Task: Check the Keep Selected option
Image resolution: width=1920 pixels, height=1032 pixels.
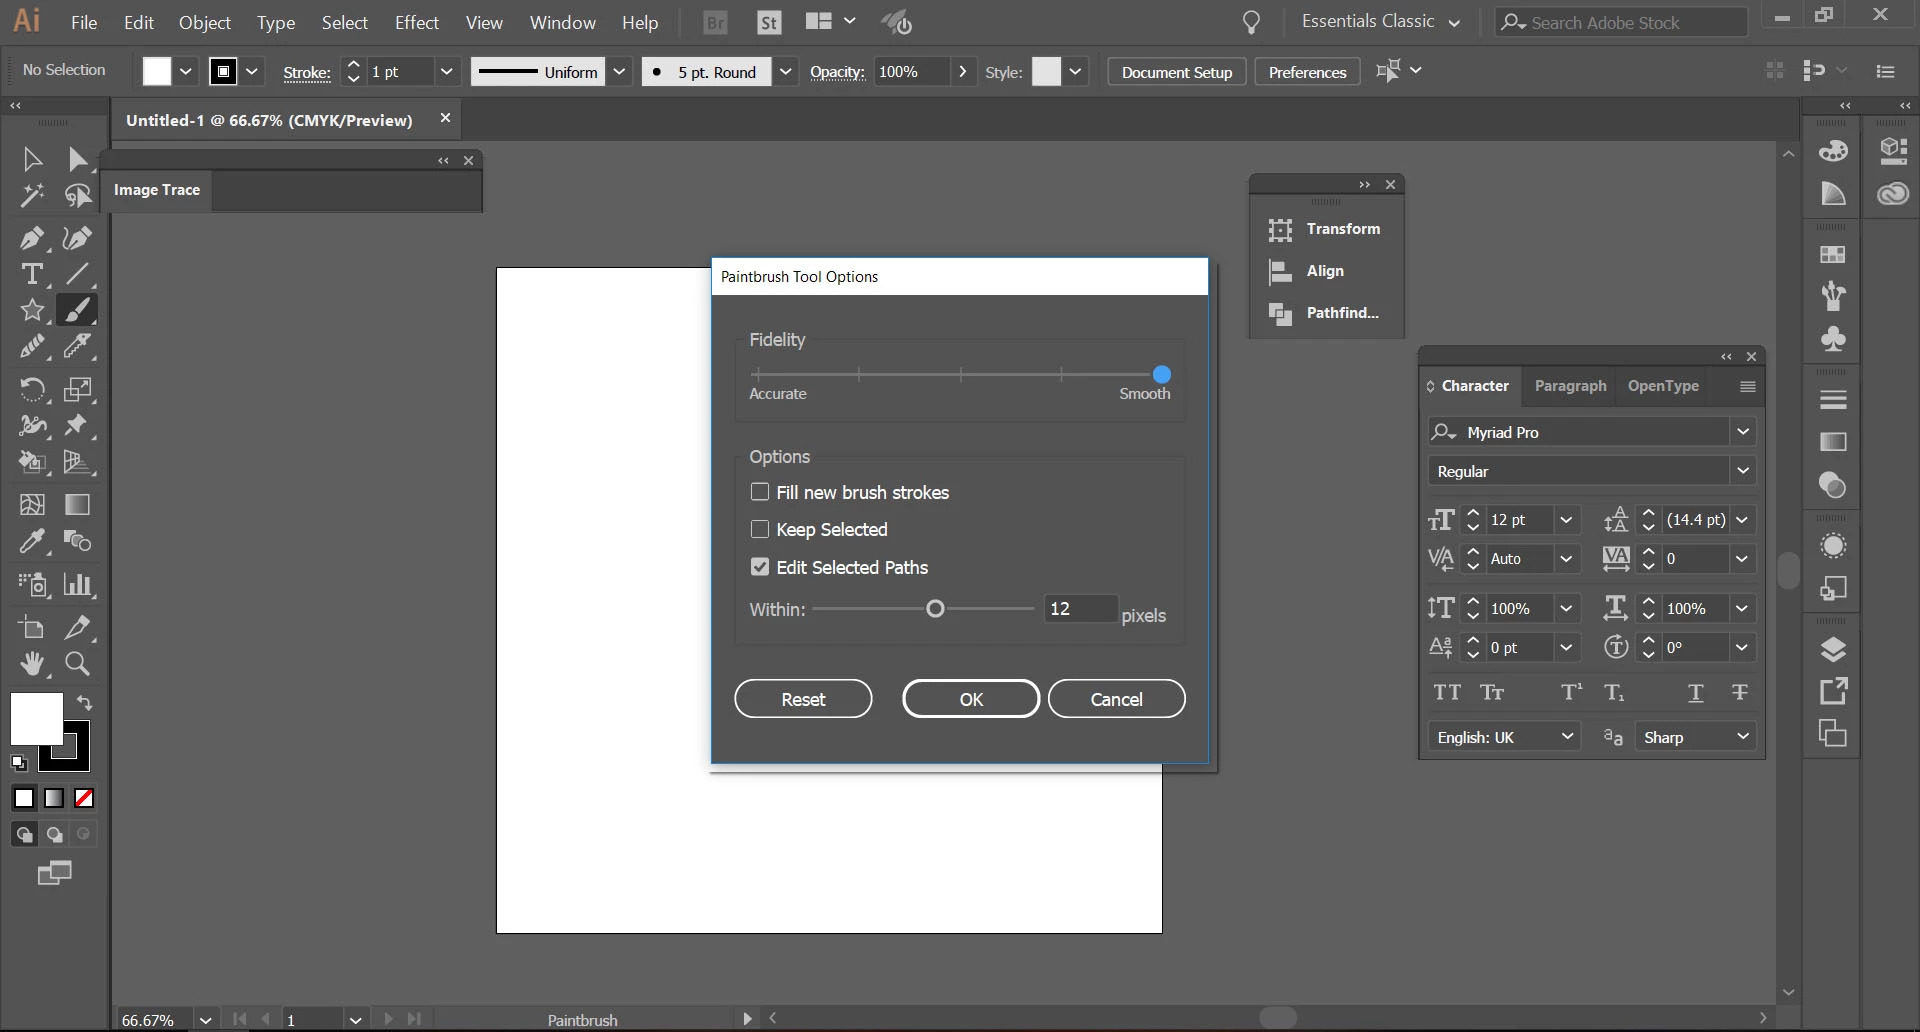Action: pos(760,529)
